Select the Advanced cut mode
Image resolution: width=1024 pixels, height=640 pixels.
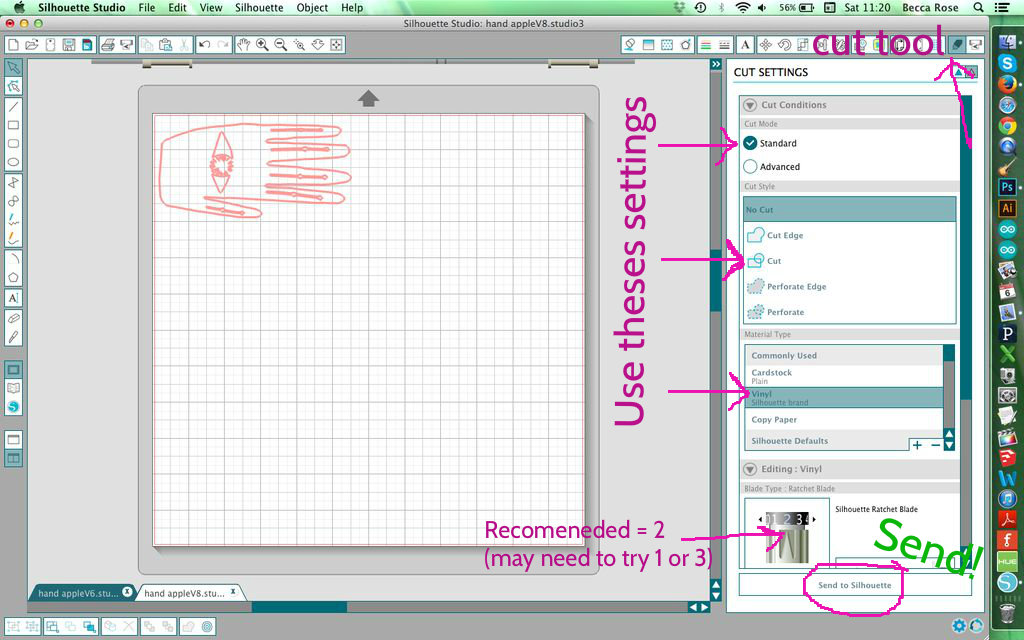tap(750, 167)
